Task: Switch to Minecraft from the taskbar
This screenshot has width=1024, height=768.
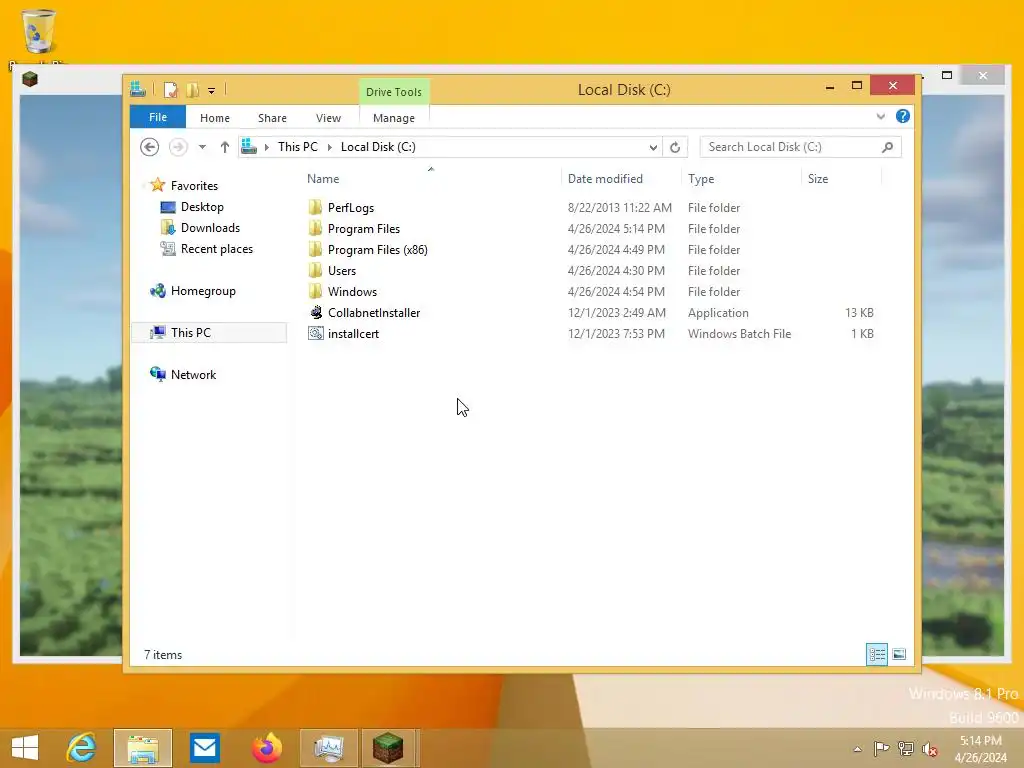Action: (388, 748)
